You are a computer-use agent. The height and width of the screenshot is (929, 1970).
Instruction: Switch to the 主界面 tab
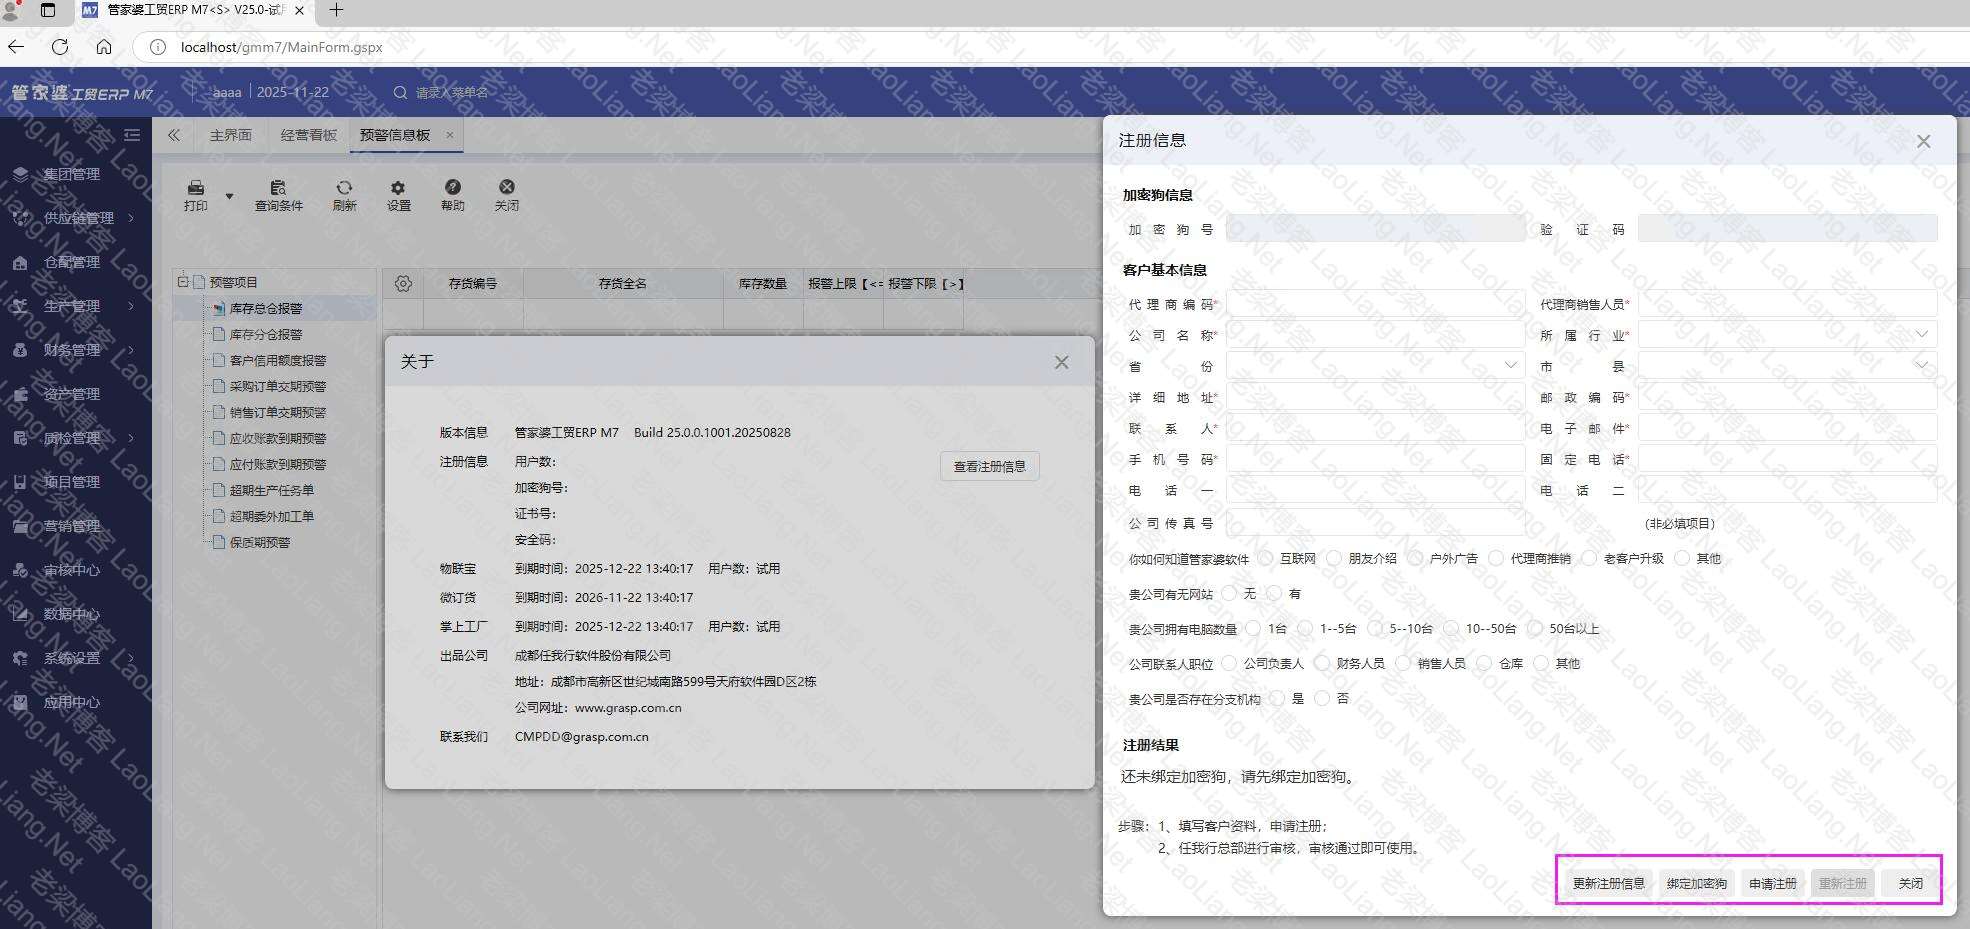230,135
